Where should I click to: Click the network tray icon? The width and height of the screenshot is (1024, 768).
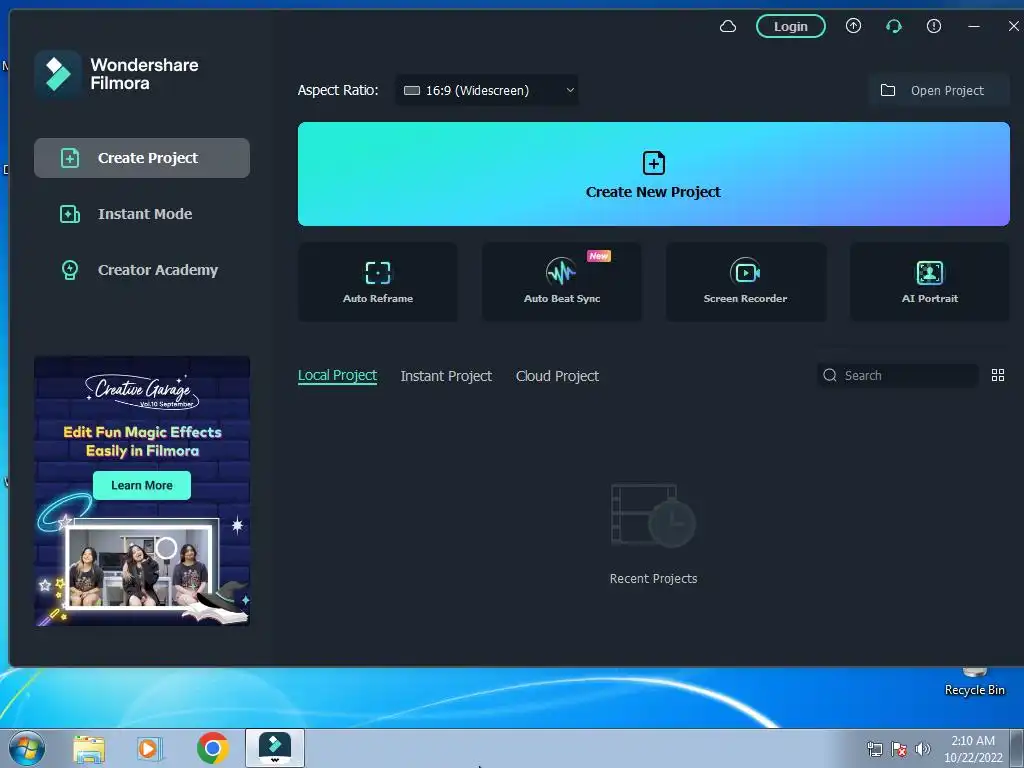[874, 749]
